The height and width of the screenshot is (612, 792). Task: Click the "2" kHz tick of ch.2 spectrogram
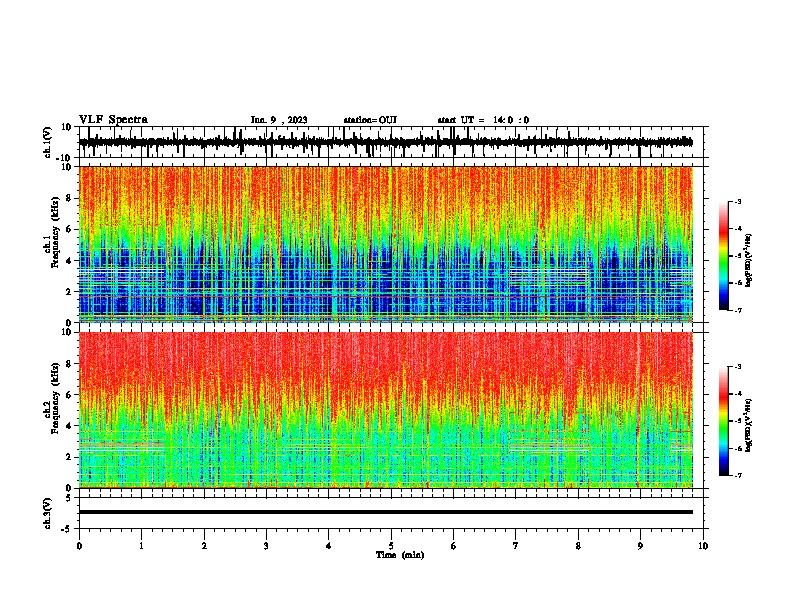pos(70,457)
